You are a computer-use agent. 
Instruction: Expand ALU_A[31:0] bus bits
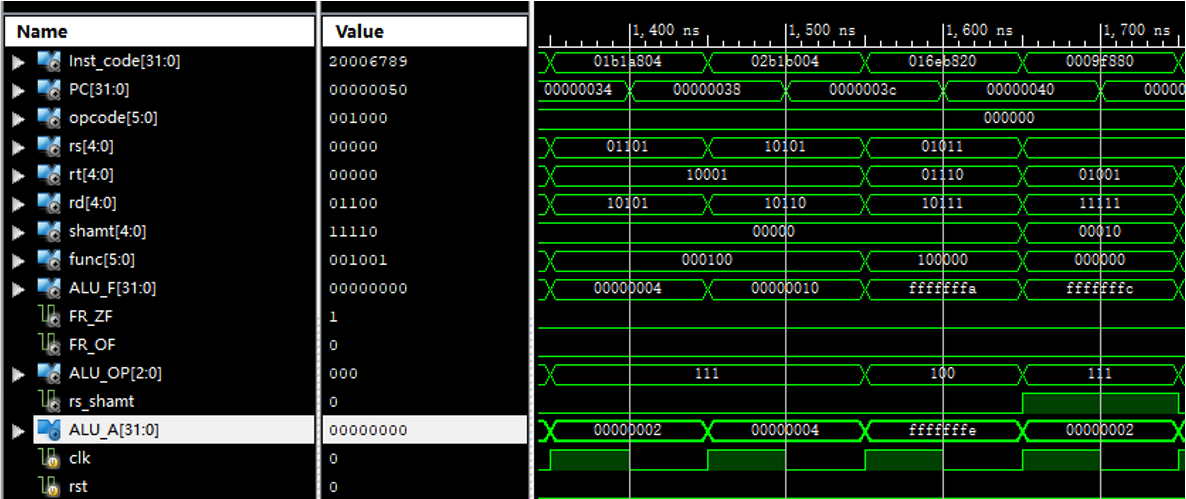pos(17,430)
